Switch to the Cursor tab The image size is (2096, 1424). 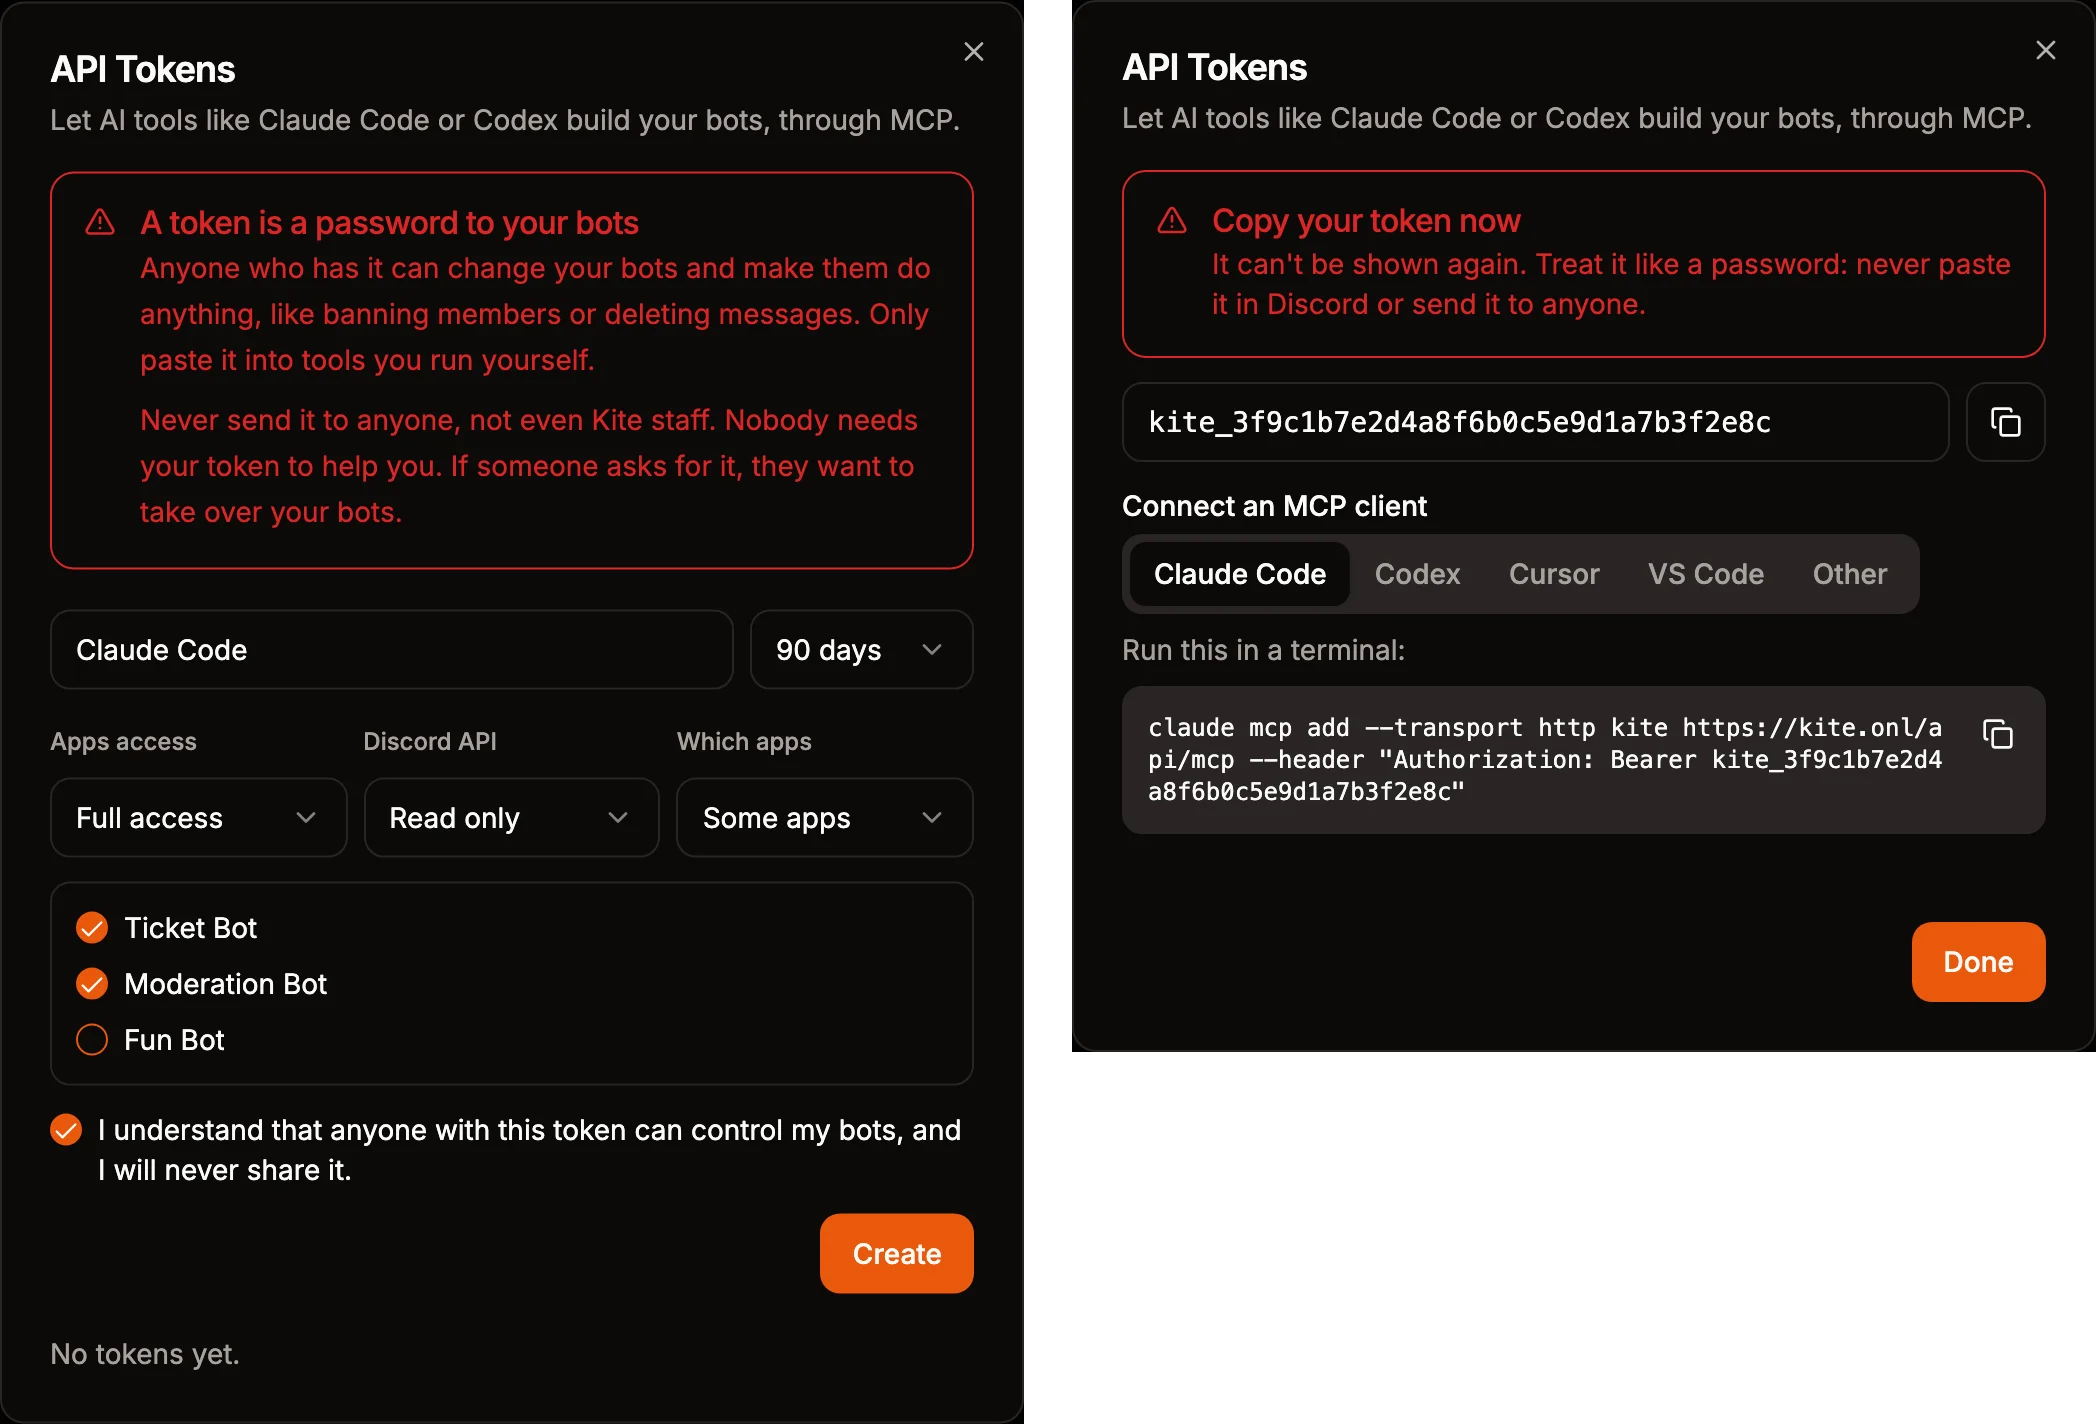tap(1554, 574)
